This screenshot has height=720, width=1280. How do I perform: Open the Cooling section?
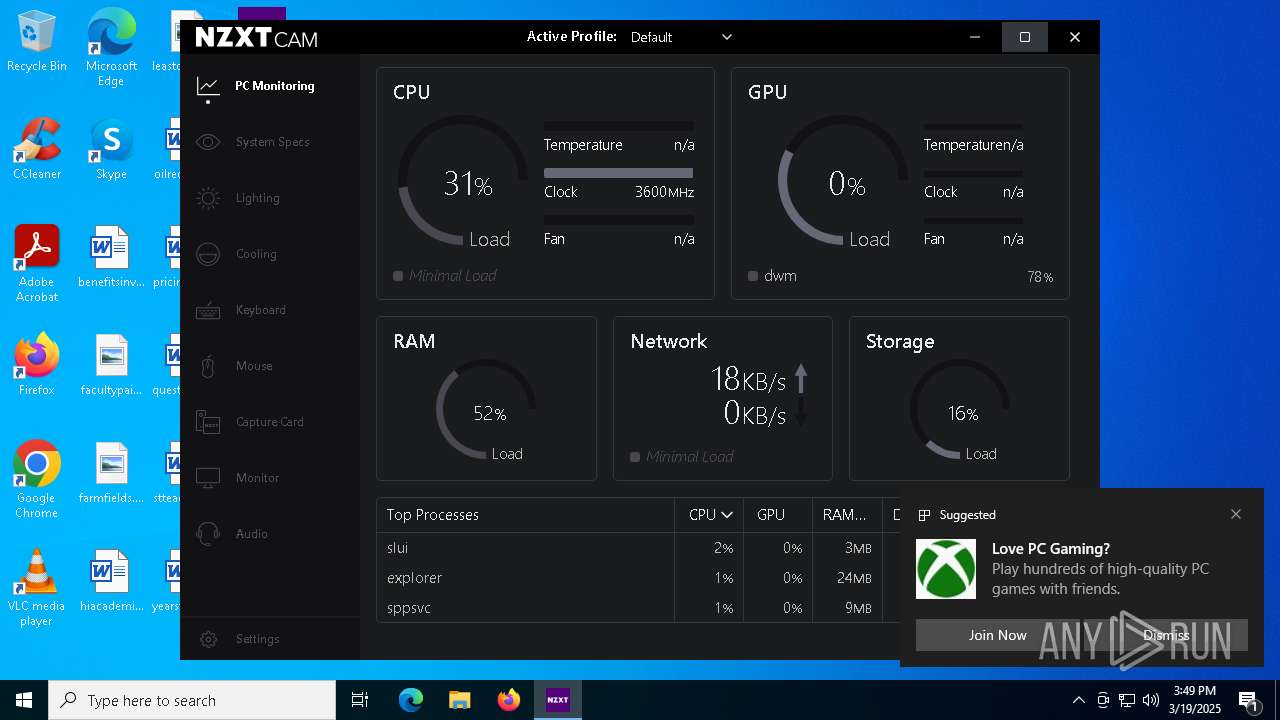[x=256, y=254]
